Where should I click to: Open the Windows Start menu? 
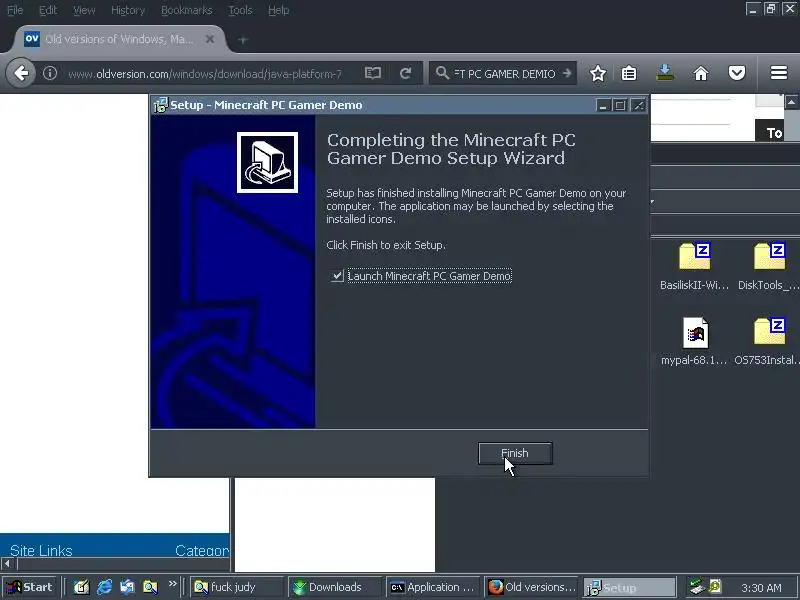[30, 587]
